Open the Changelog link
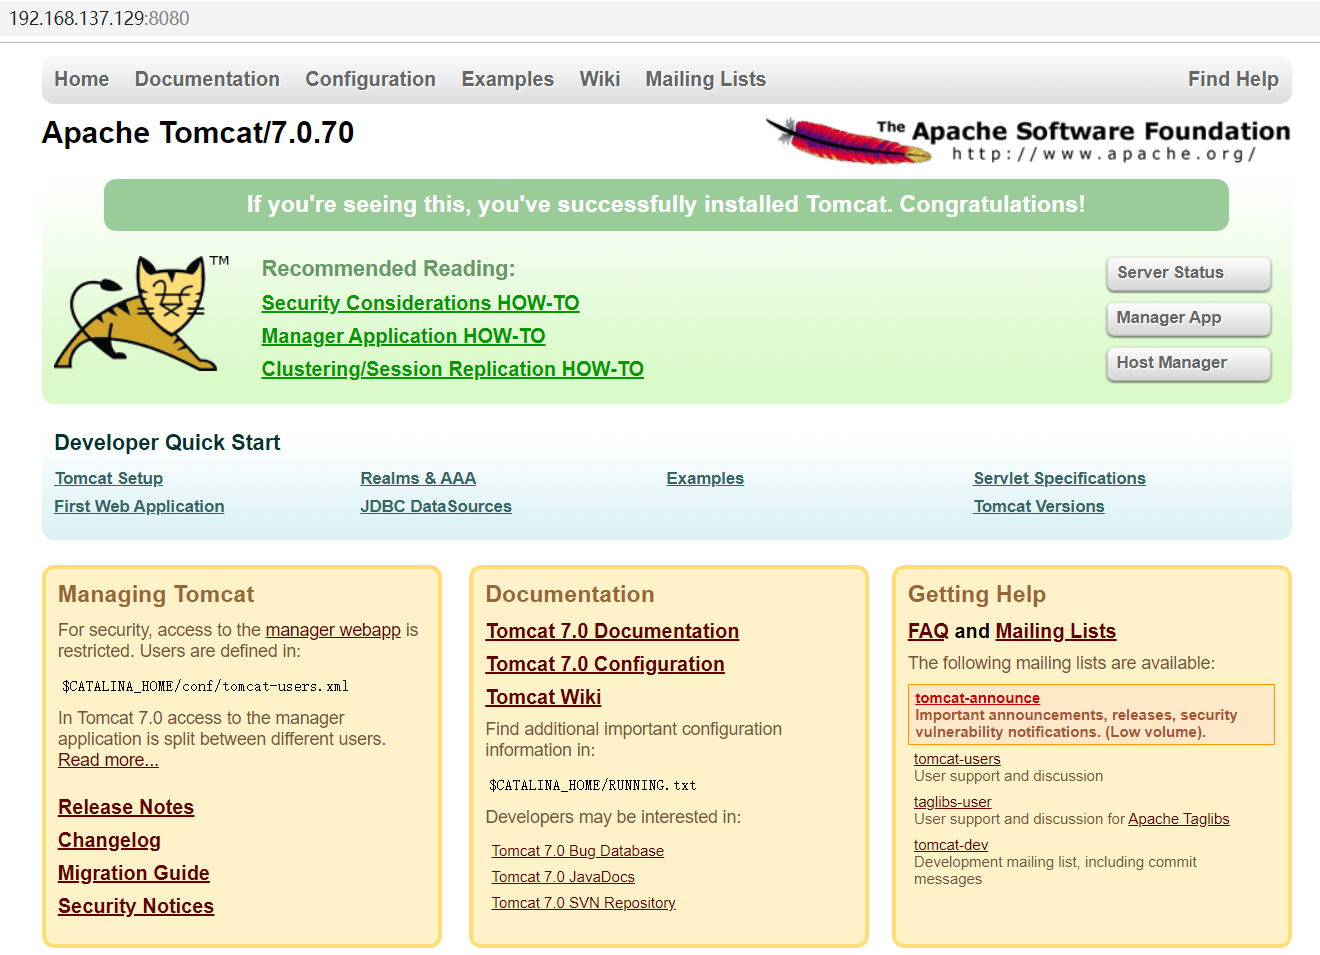 pyautogui.click(x=109, y=840)
